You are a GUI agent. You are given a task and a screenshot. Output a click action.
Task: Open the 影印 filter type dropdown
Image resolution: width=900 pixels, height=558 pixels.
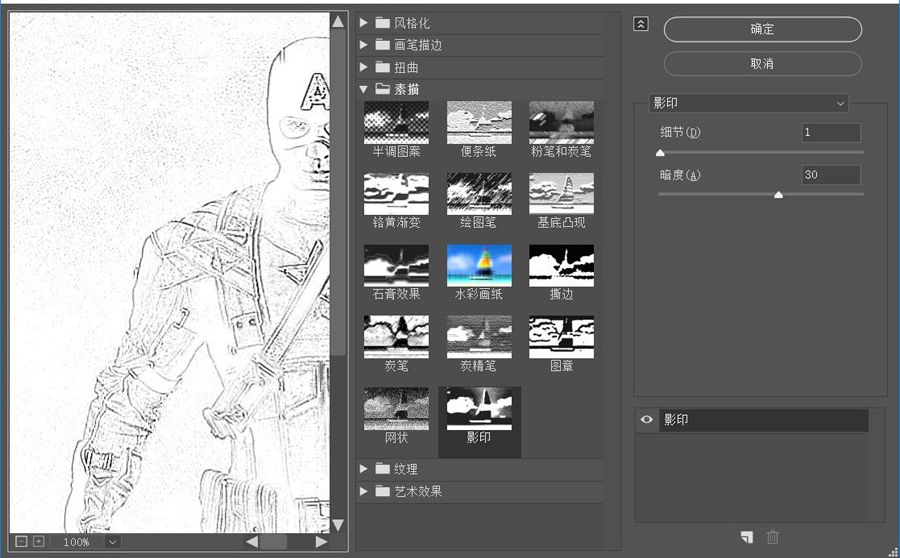pos(748,103)
